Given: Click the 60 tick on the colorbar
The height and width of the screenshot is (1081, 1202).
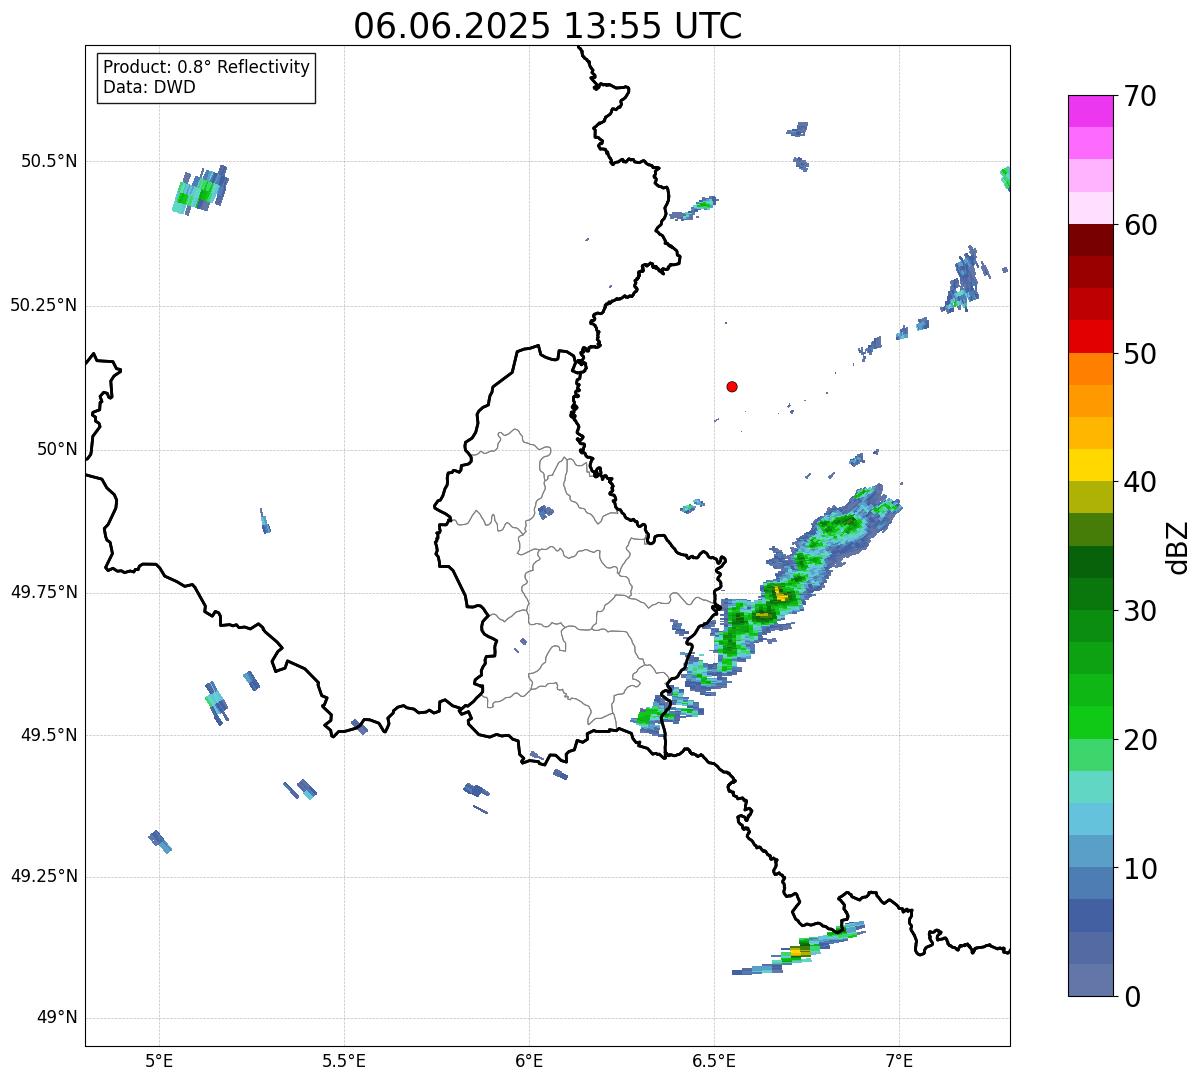Looking at the screenshot, I should click(1140, 225).
